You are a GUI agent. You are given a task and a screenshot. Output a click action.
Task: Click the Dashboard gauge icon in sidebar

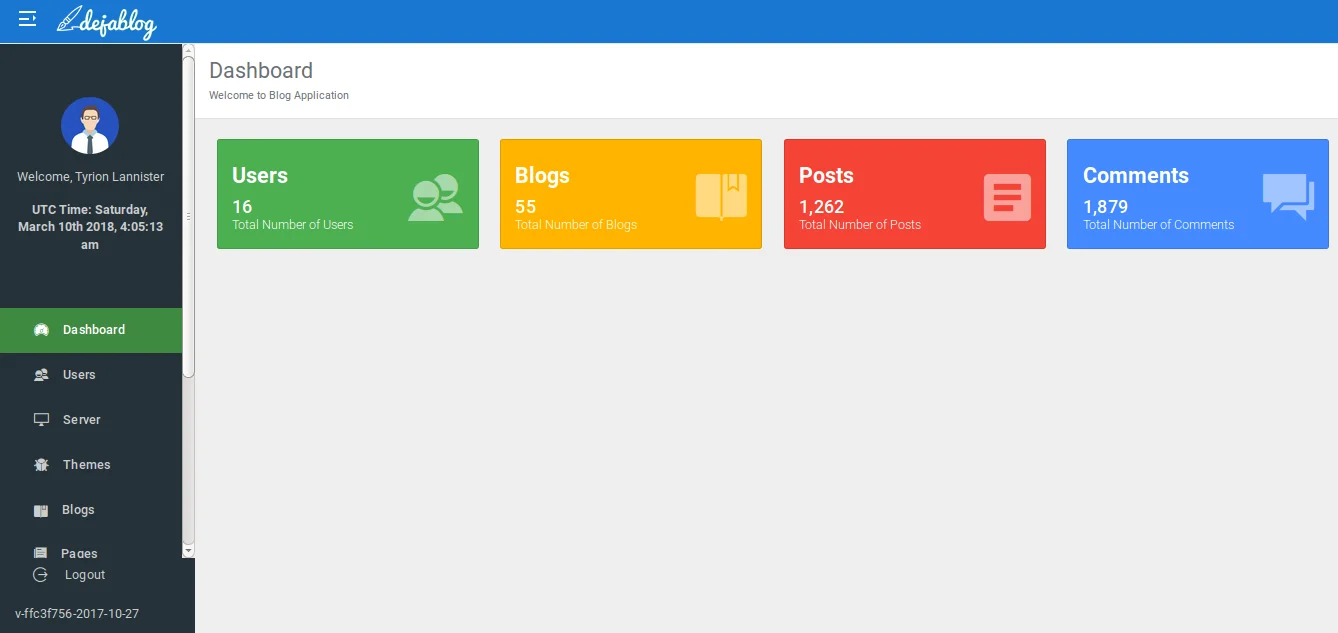[x=41, y=330]
